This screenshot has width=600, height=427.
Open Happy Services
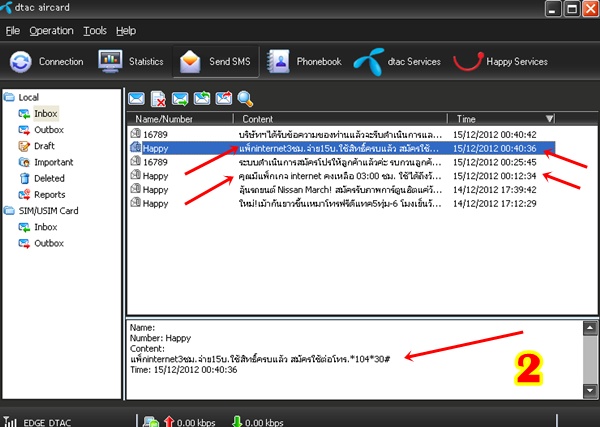(x=501, y=62)
